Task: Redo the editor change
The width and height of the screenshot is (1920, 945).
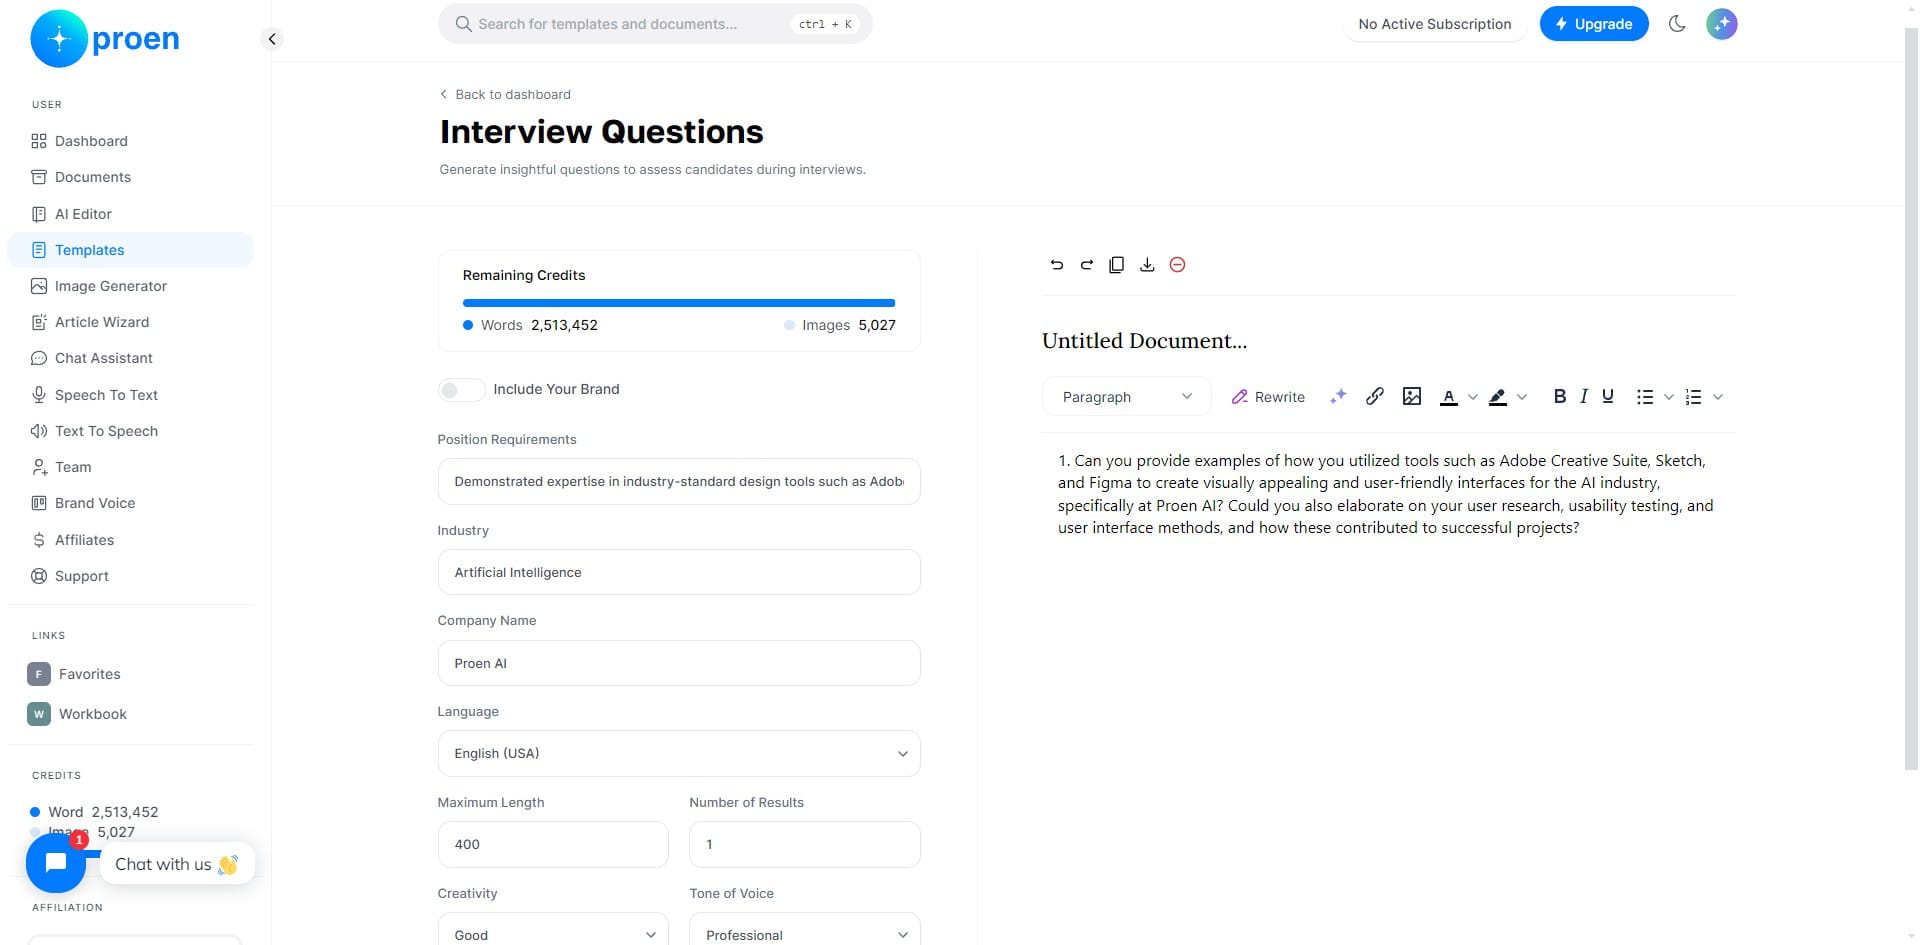Action: coord(1086,265)
